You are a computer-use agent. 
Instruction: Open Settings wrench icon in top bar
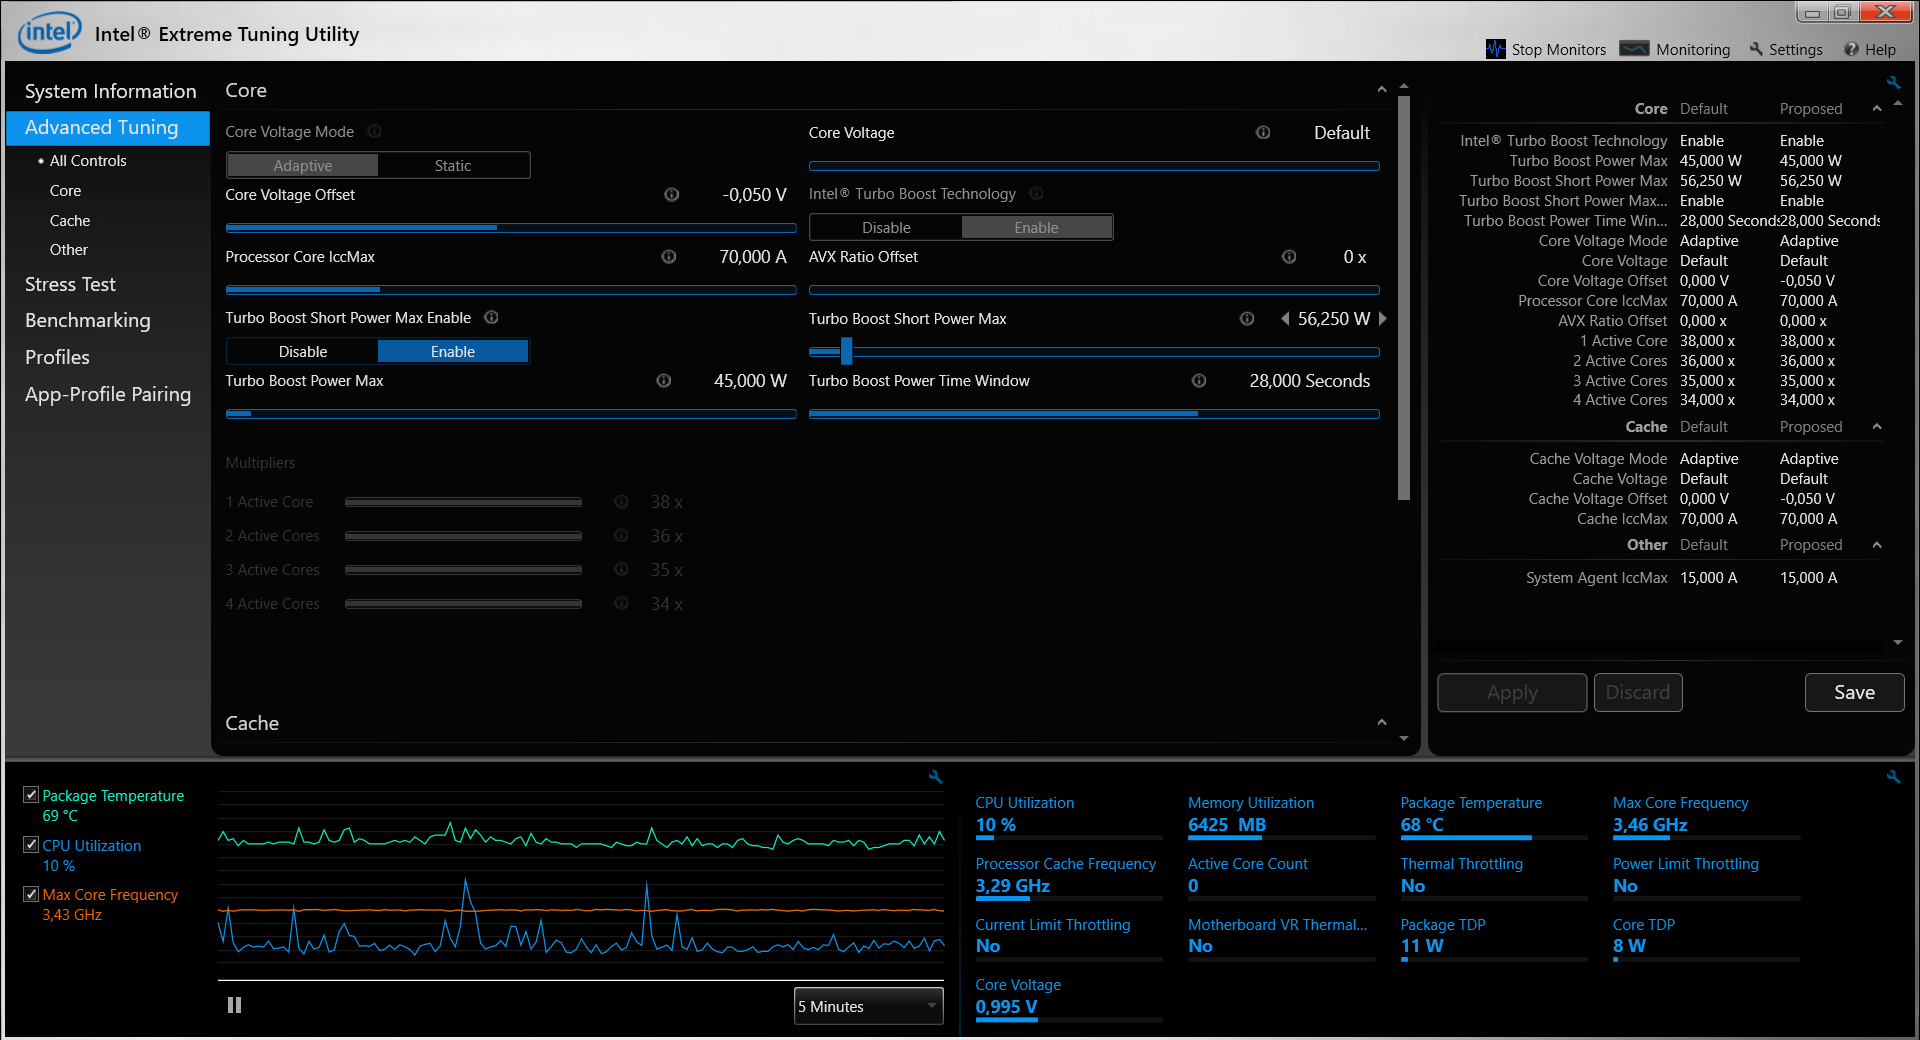[x=1756, y=49]
